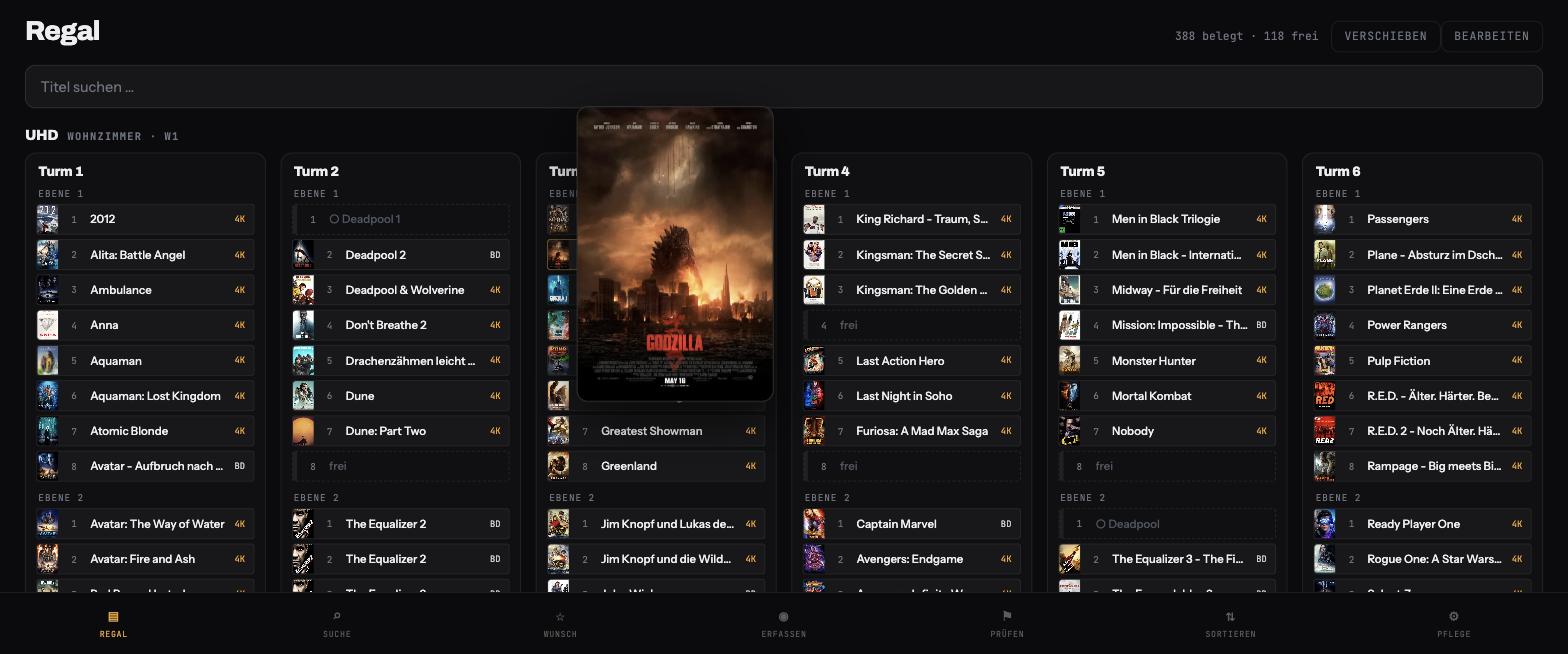
Task: Click the Don't Breathe 2 cover thumbnail
Action: click(303, 325)
